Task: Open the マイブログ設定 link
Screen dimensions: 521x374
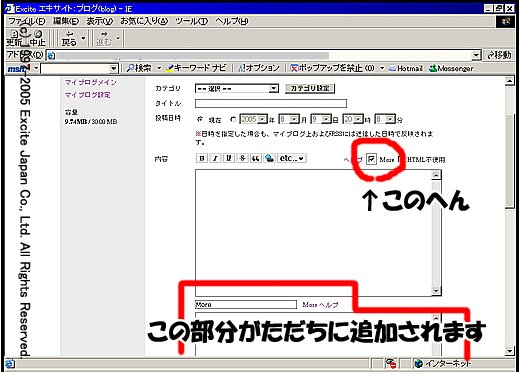Action: (x=87, y=95)
